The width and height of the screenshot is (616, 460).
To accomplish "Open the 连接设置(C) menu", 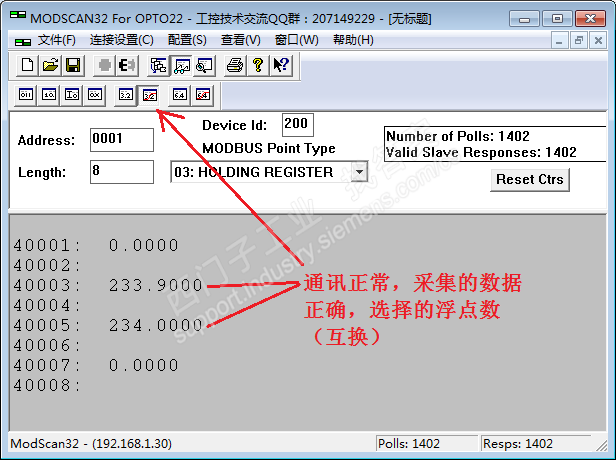I will click(x=121, y=40).
